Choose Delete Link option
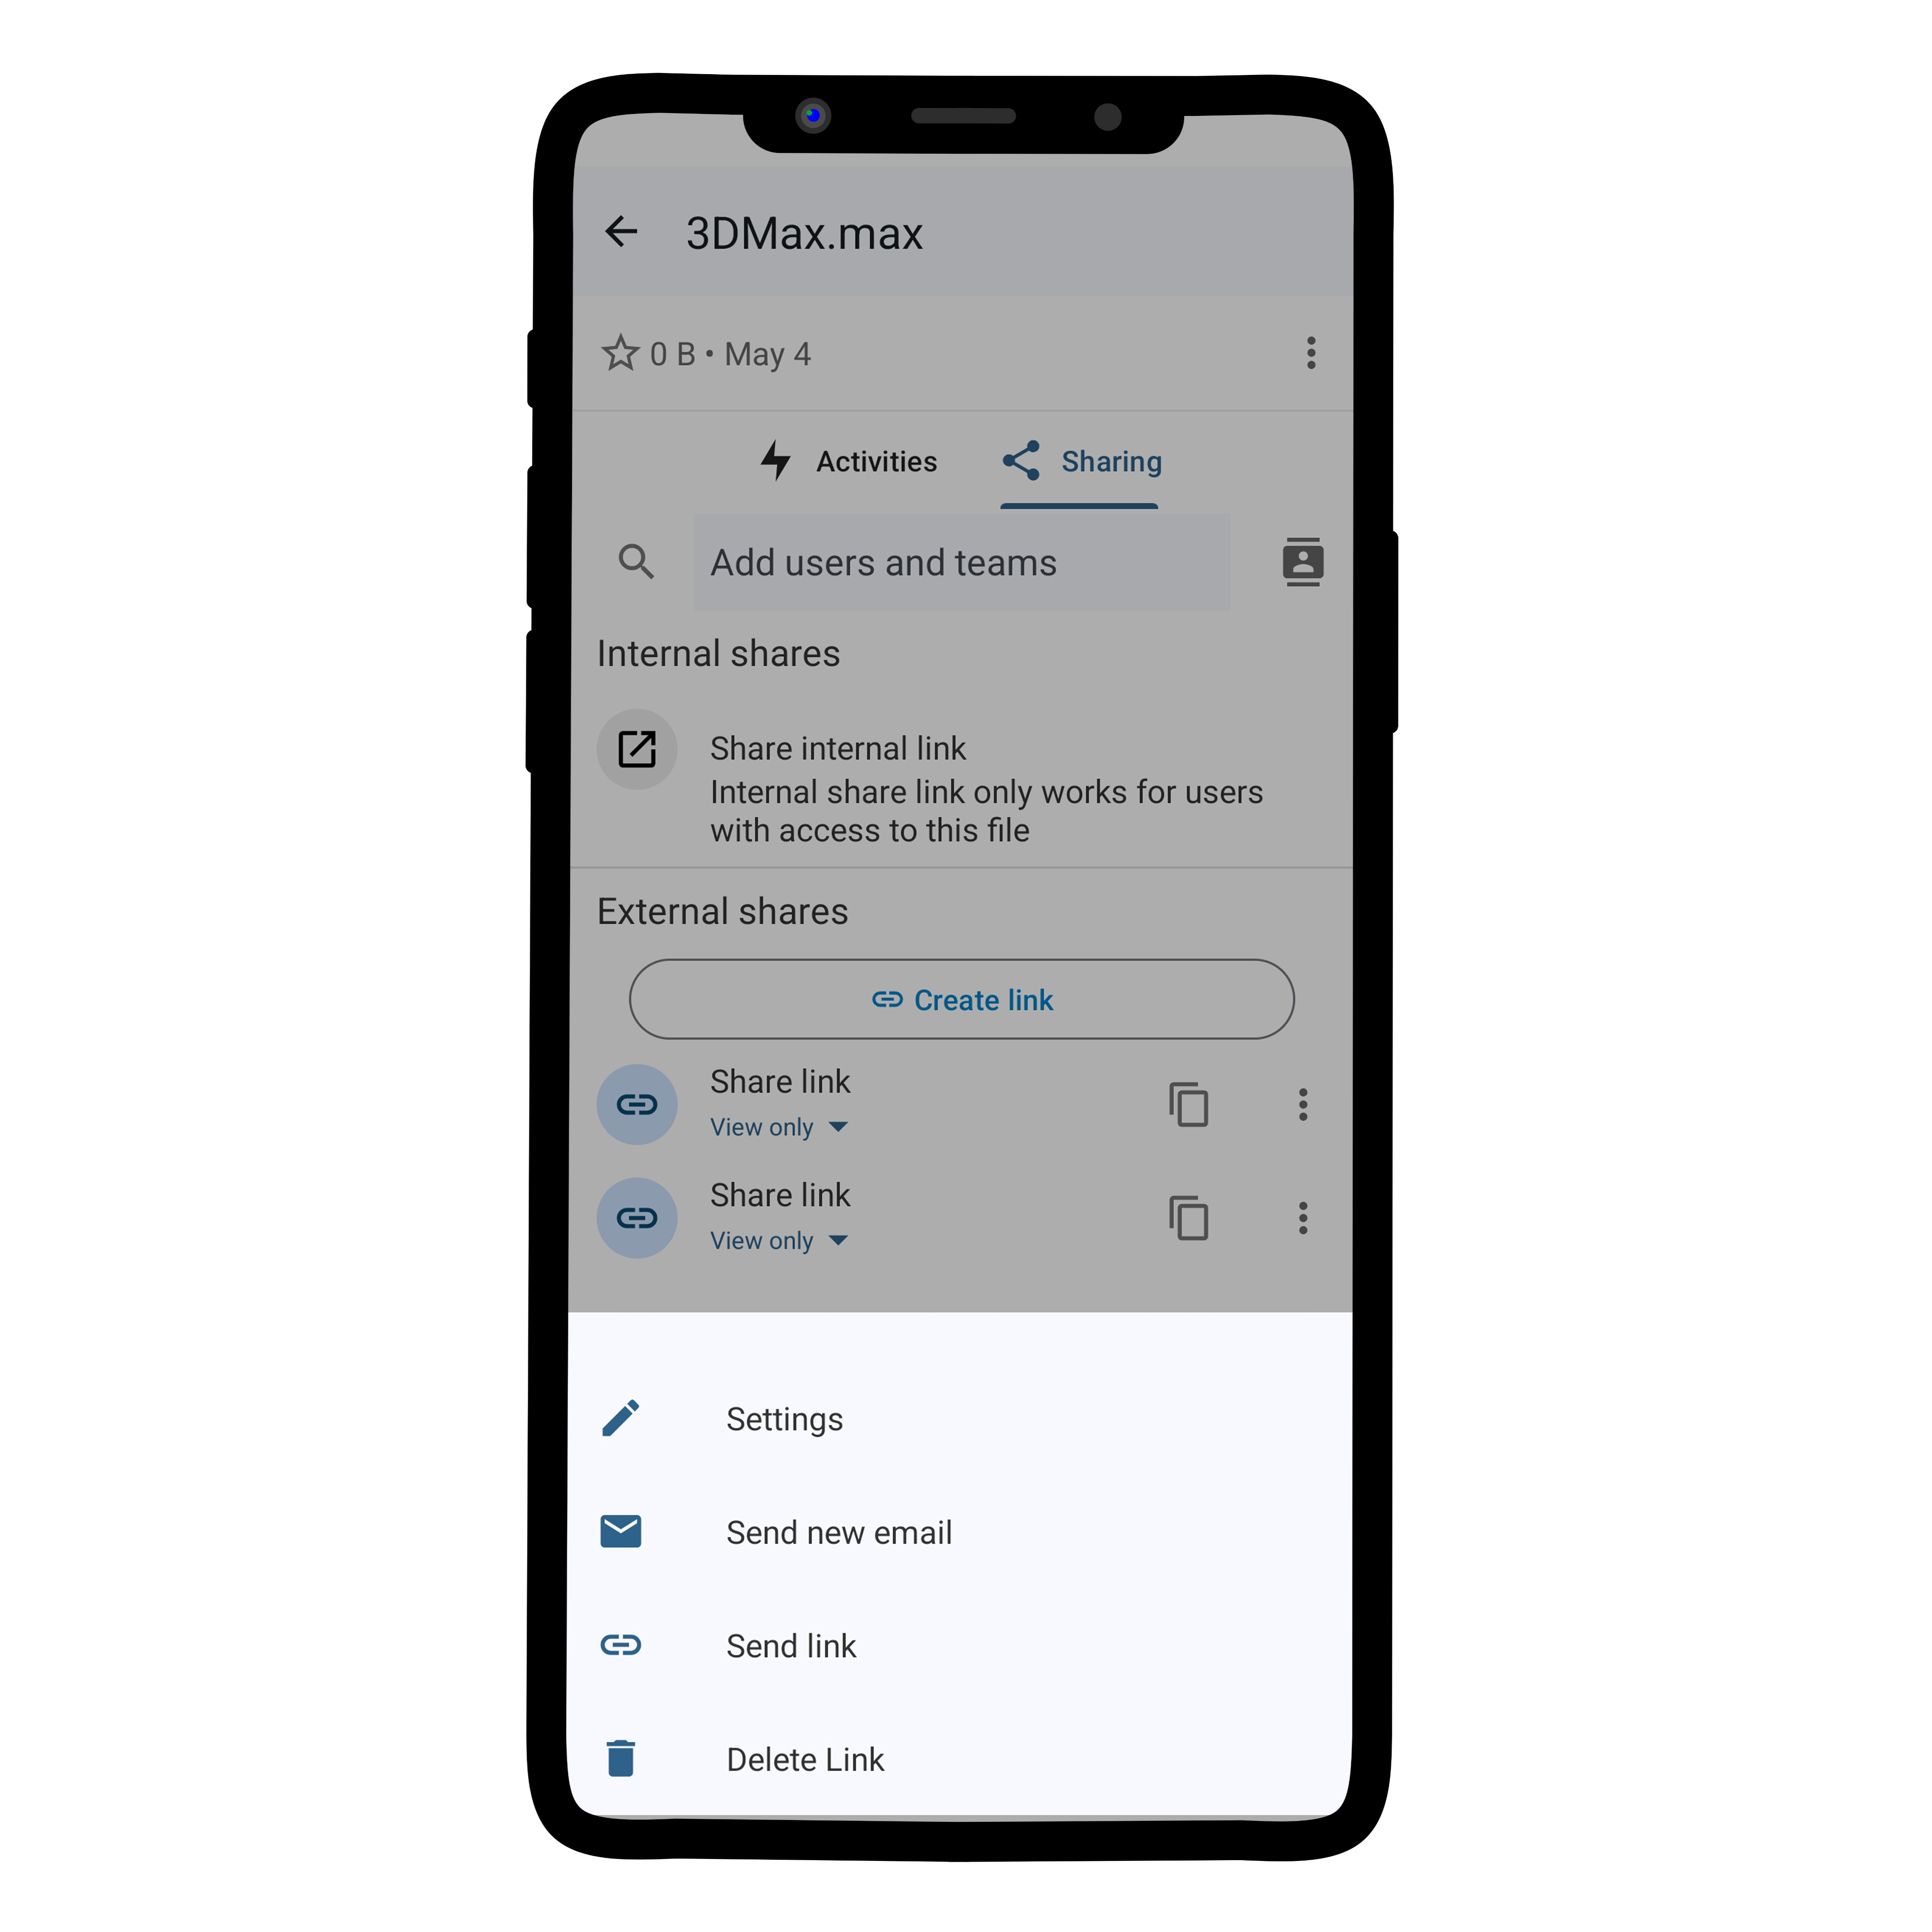1932x1932 pixels. coord(960,1759)
